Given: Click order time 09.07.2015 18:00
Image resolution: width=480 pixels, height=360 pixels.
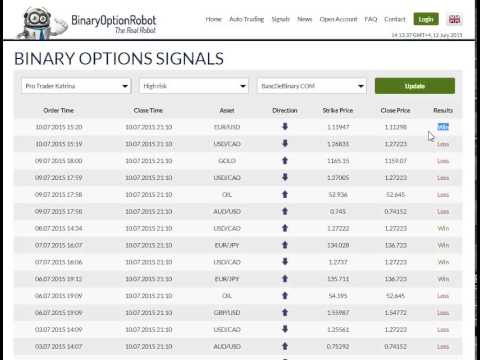Looking at the screenshot, I should tap(59, 161).
